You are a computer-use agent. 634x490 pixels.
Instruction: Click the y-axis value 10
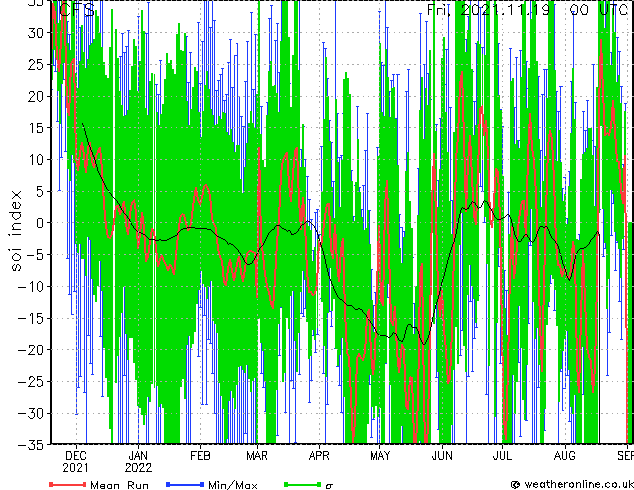(36, 160)
